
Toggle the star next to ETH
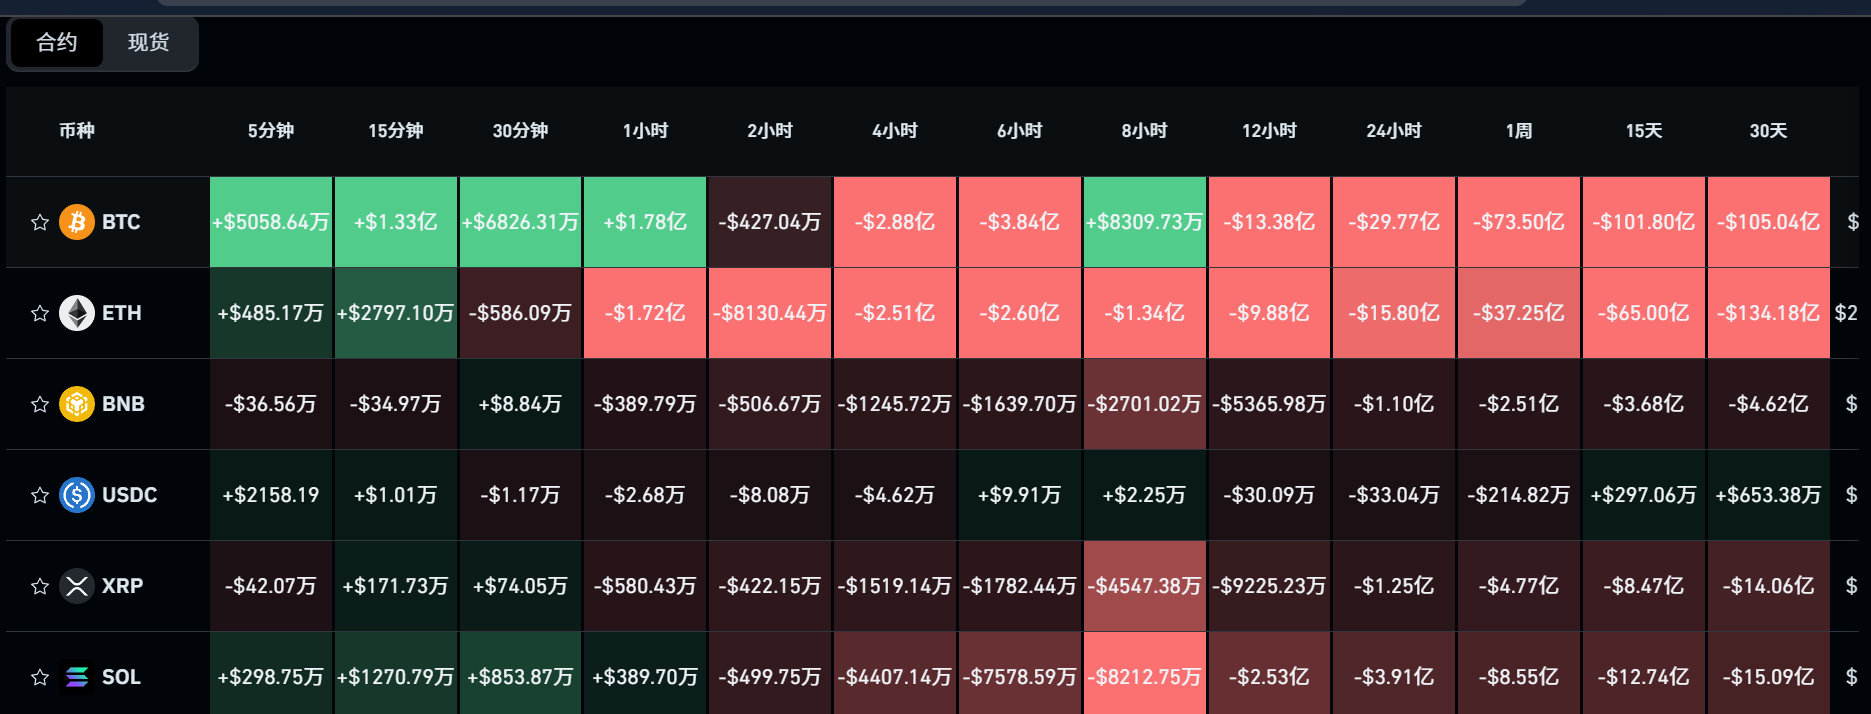(40, 313)
